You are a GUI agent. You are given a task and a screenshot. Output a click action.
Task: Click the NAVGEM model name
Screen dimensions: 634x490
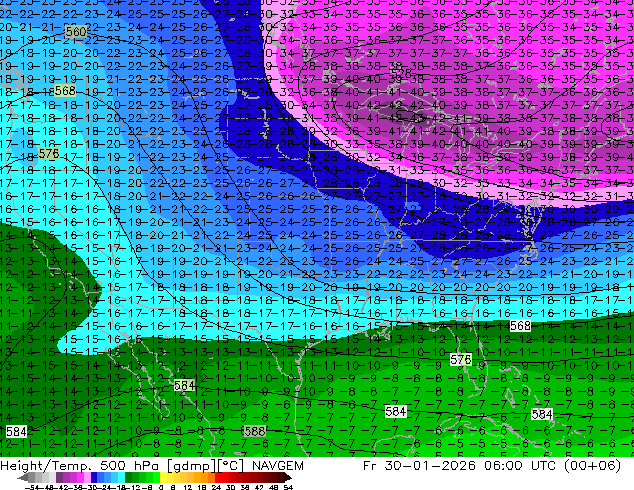[x=278, y=466]
